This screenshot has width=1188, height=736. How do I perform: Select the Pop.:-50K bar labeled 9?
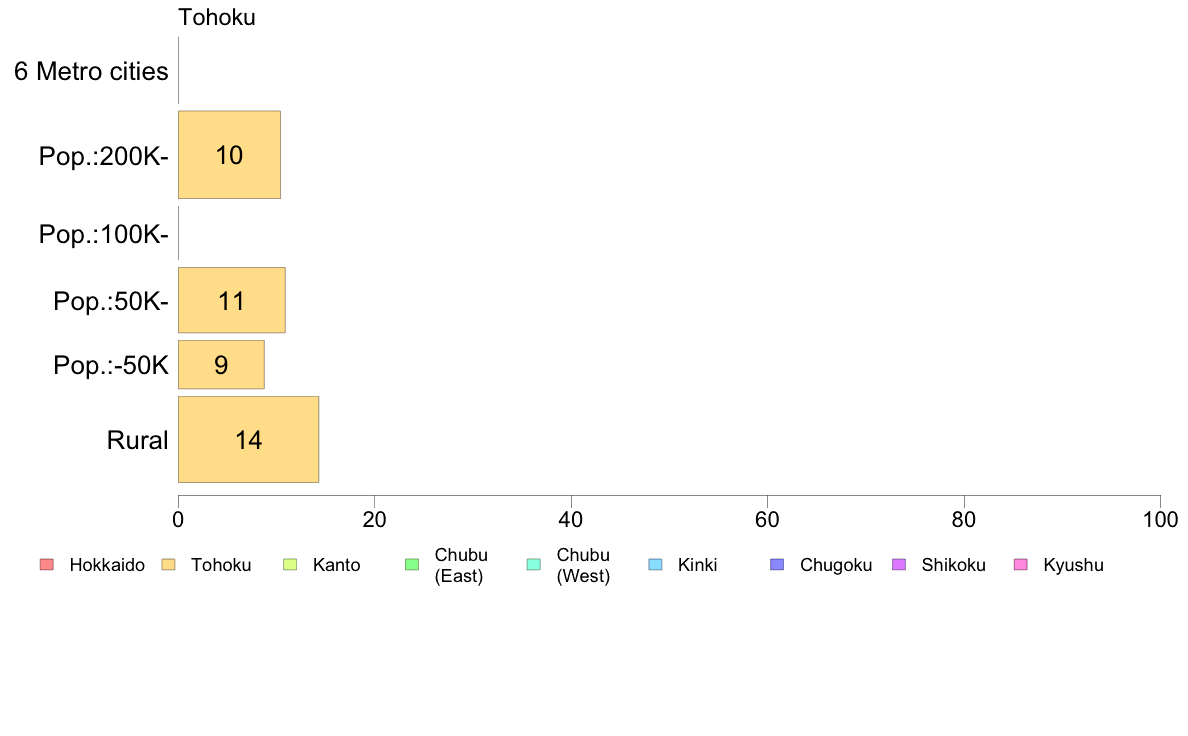click(x=221, y=365)
